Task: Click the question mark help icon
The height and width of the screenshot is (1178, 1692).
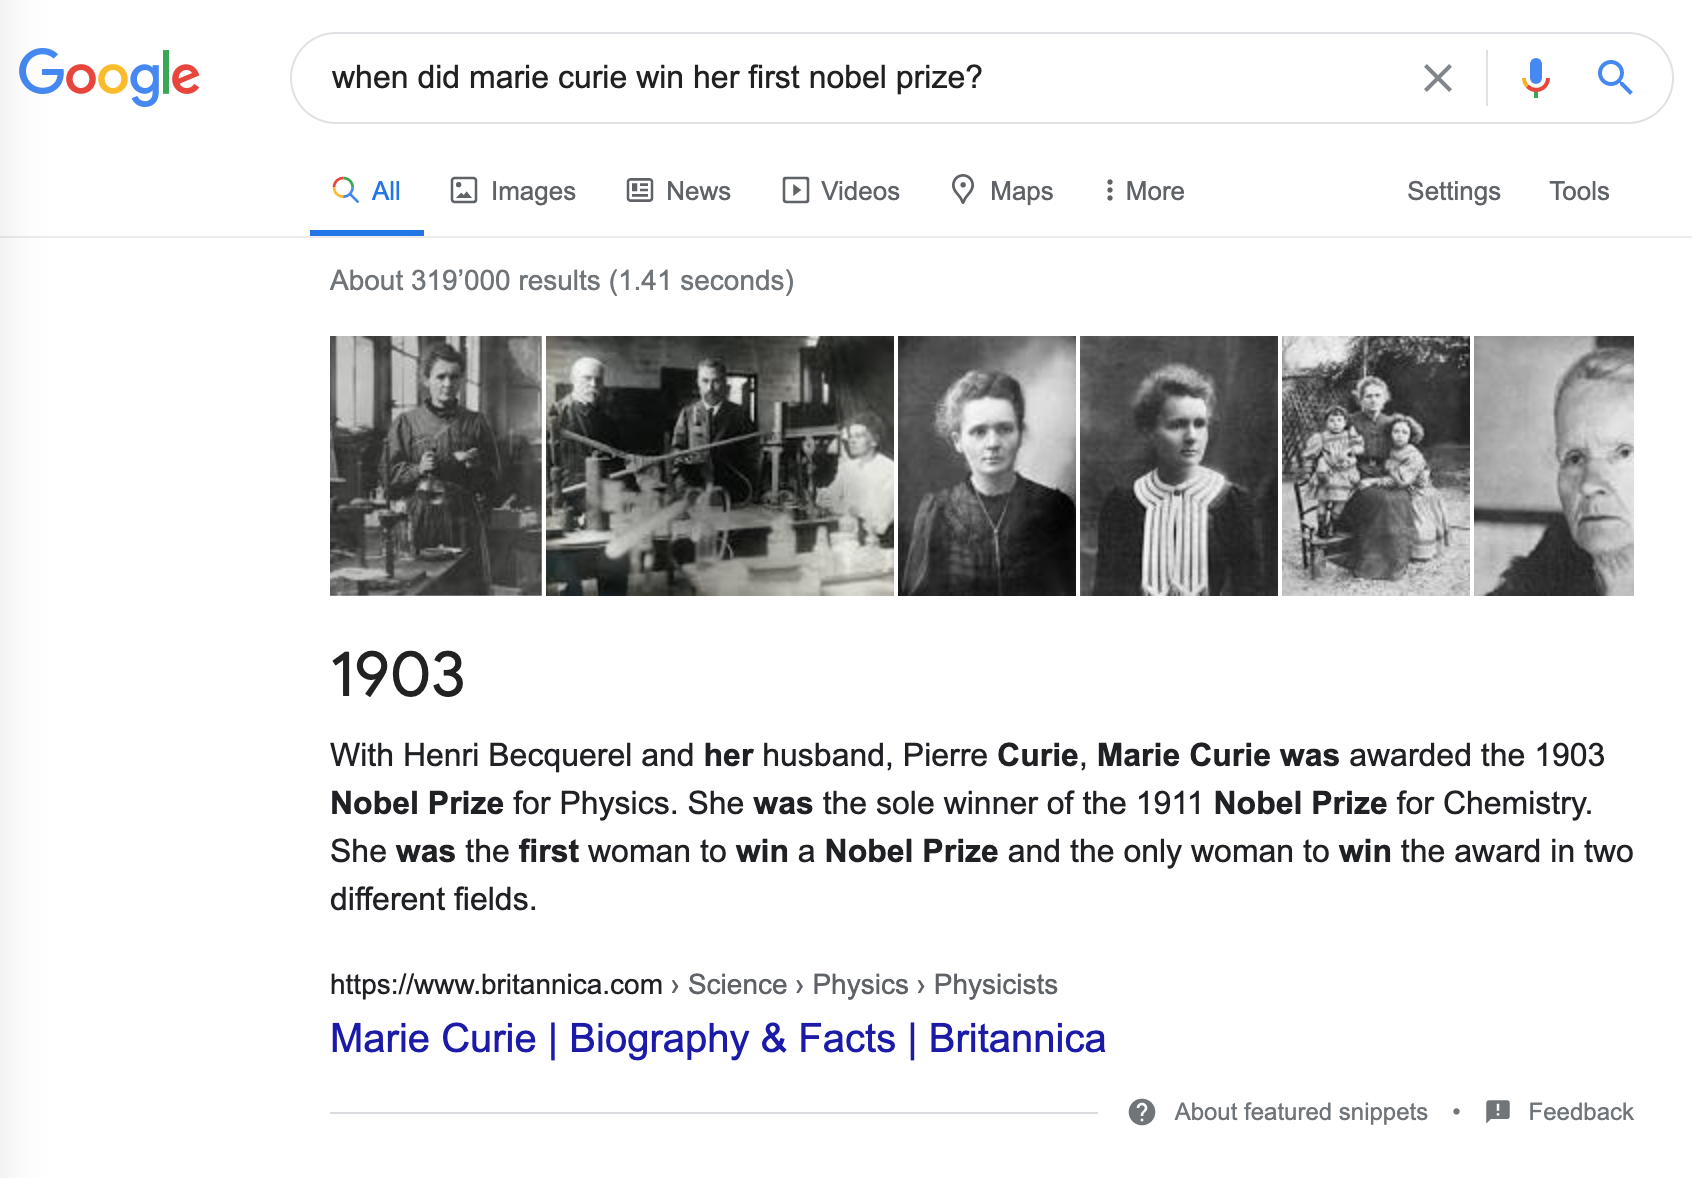Action: pyautogui.click(x=1142, y=1112)
